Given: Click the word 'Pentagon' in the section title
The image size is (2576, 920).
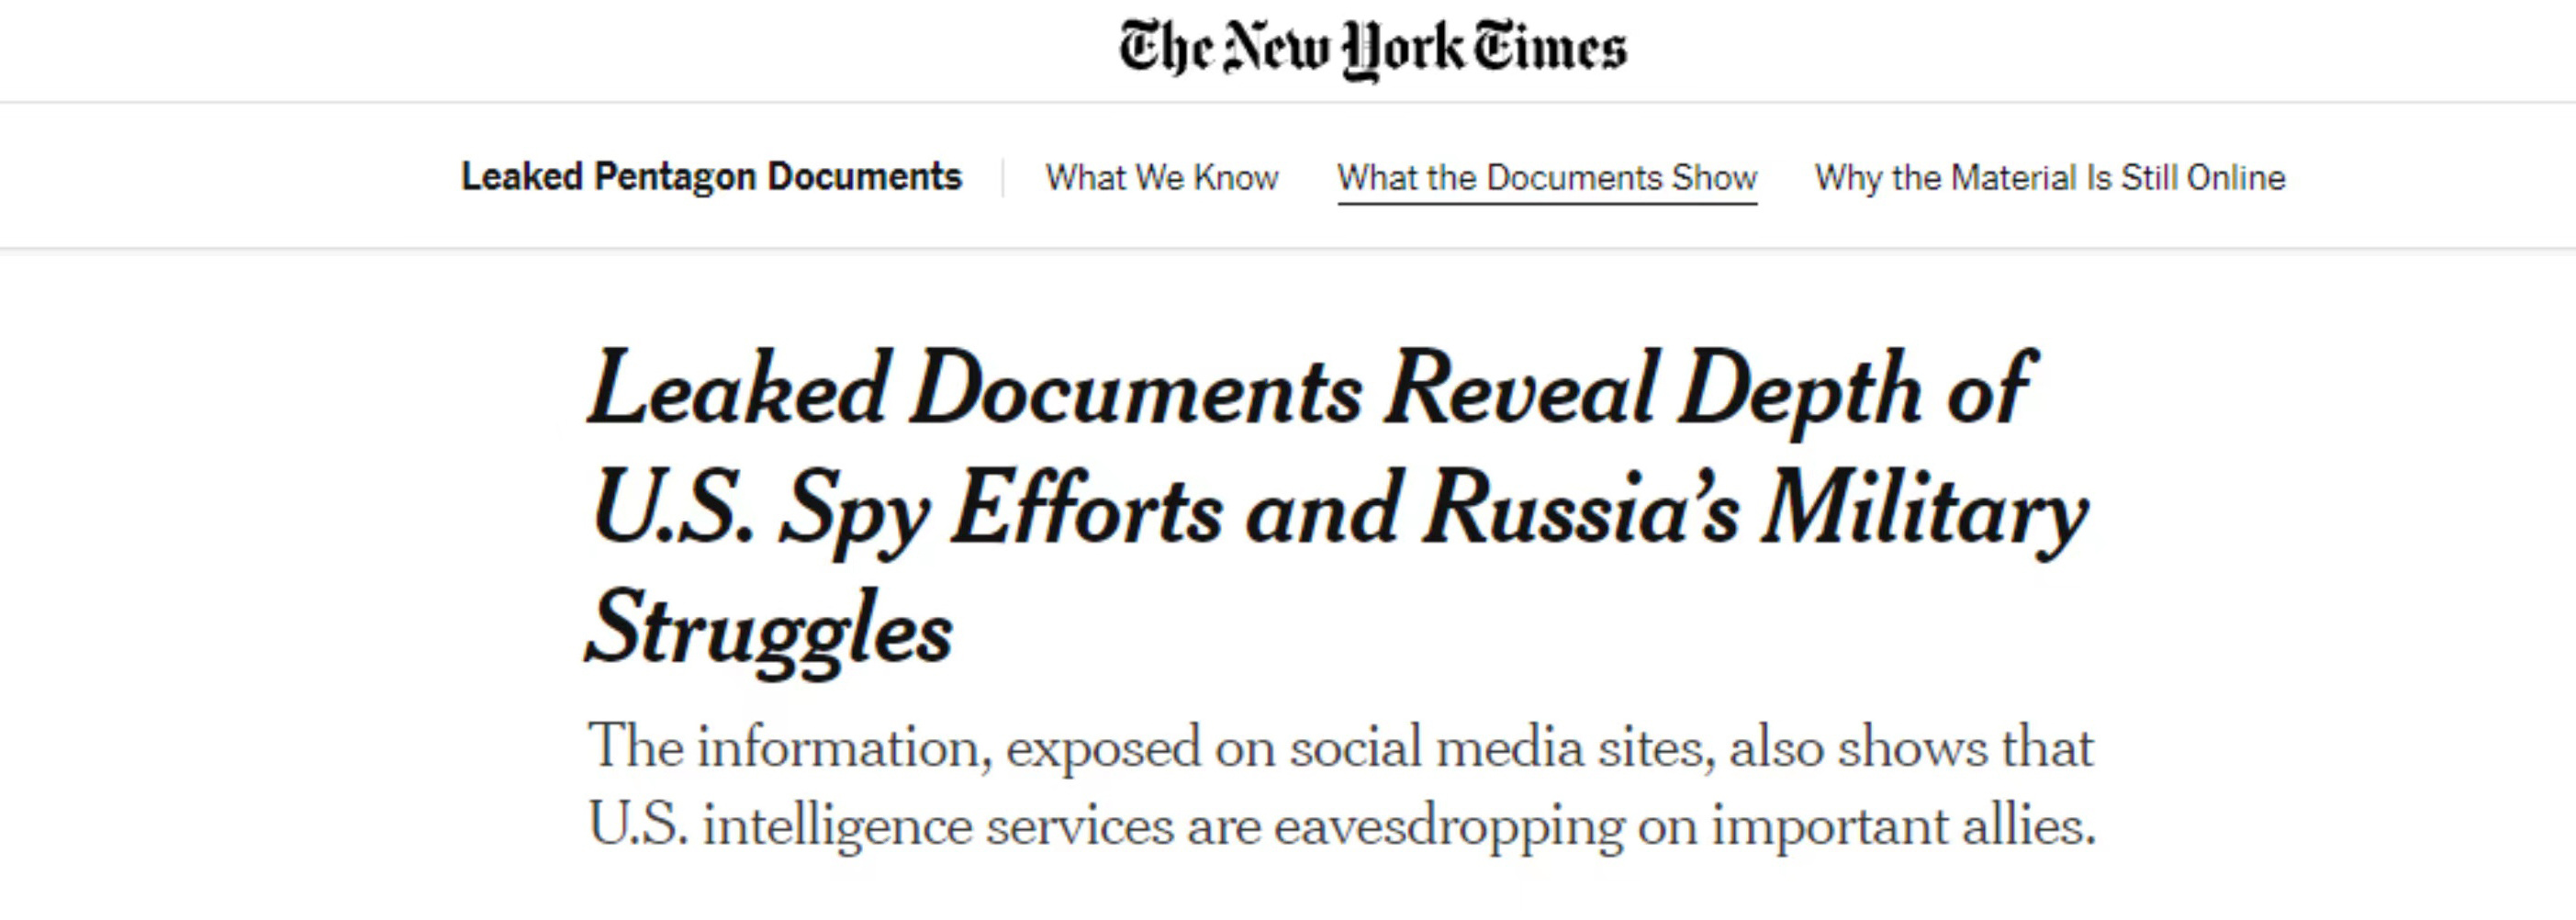Looking at the screenshot, I should point(675,177).
